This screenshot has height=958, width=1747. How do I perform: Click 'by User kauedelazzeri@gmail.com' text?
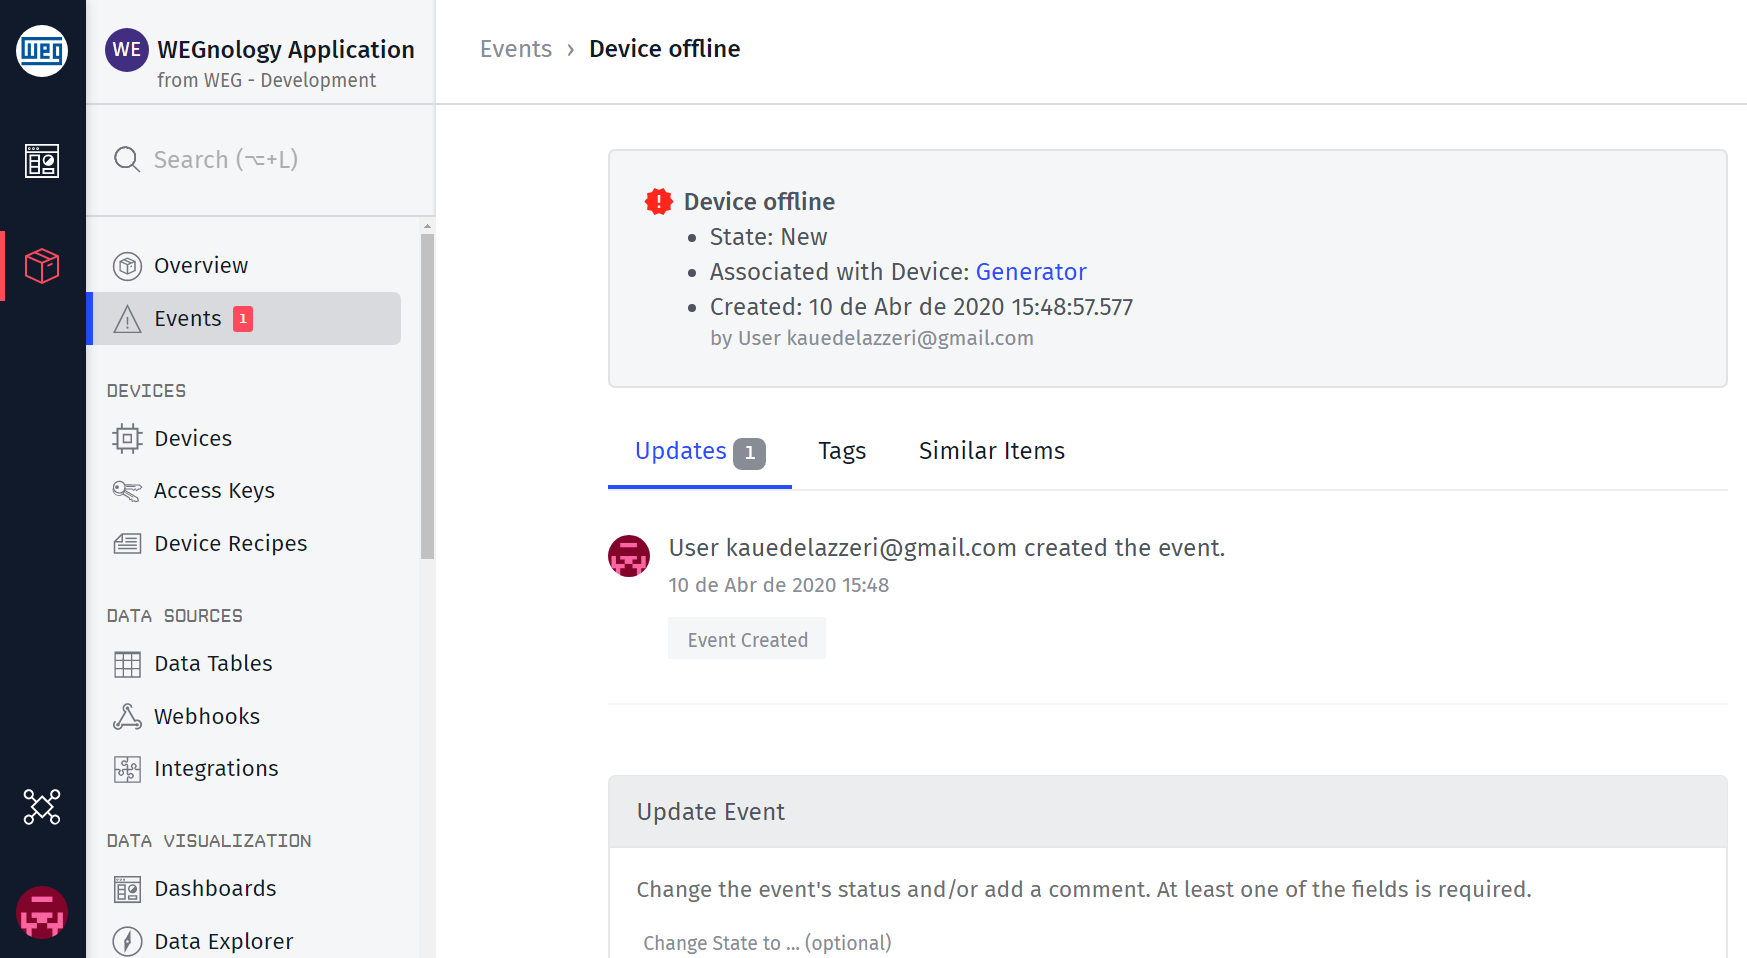click(x=872, y=338)
